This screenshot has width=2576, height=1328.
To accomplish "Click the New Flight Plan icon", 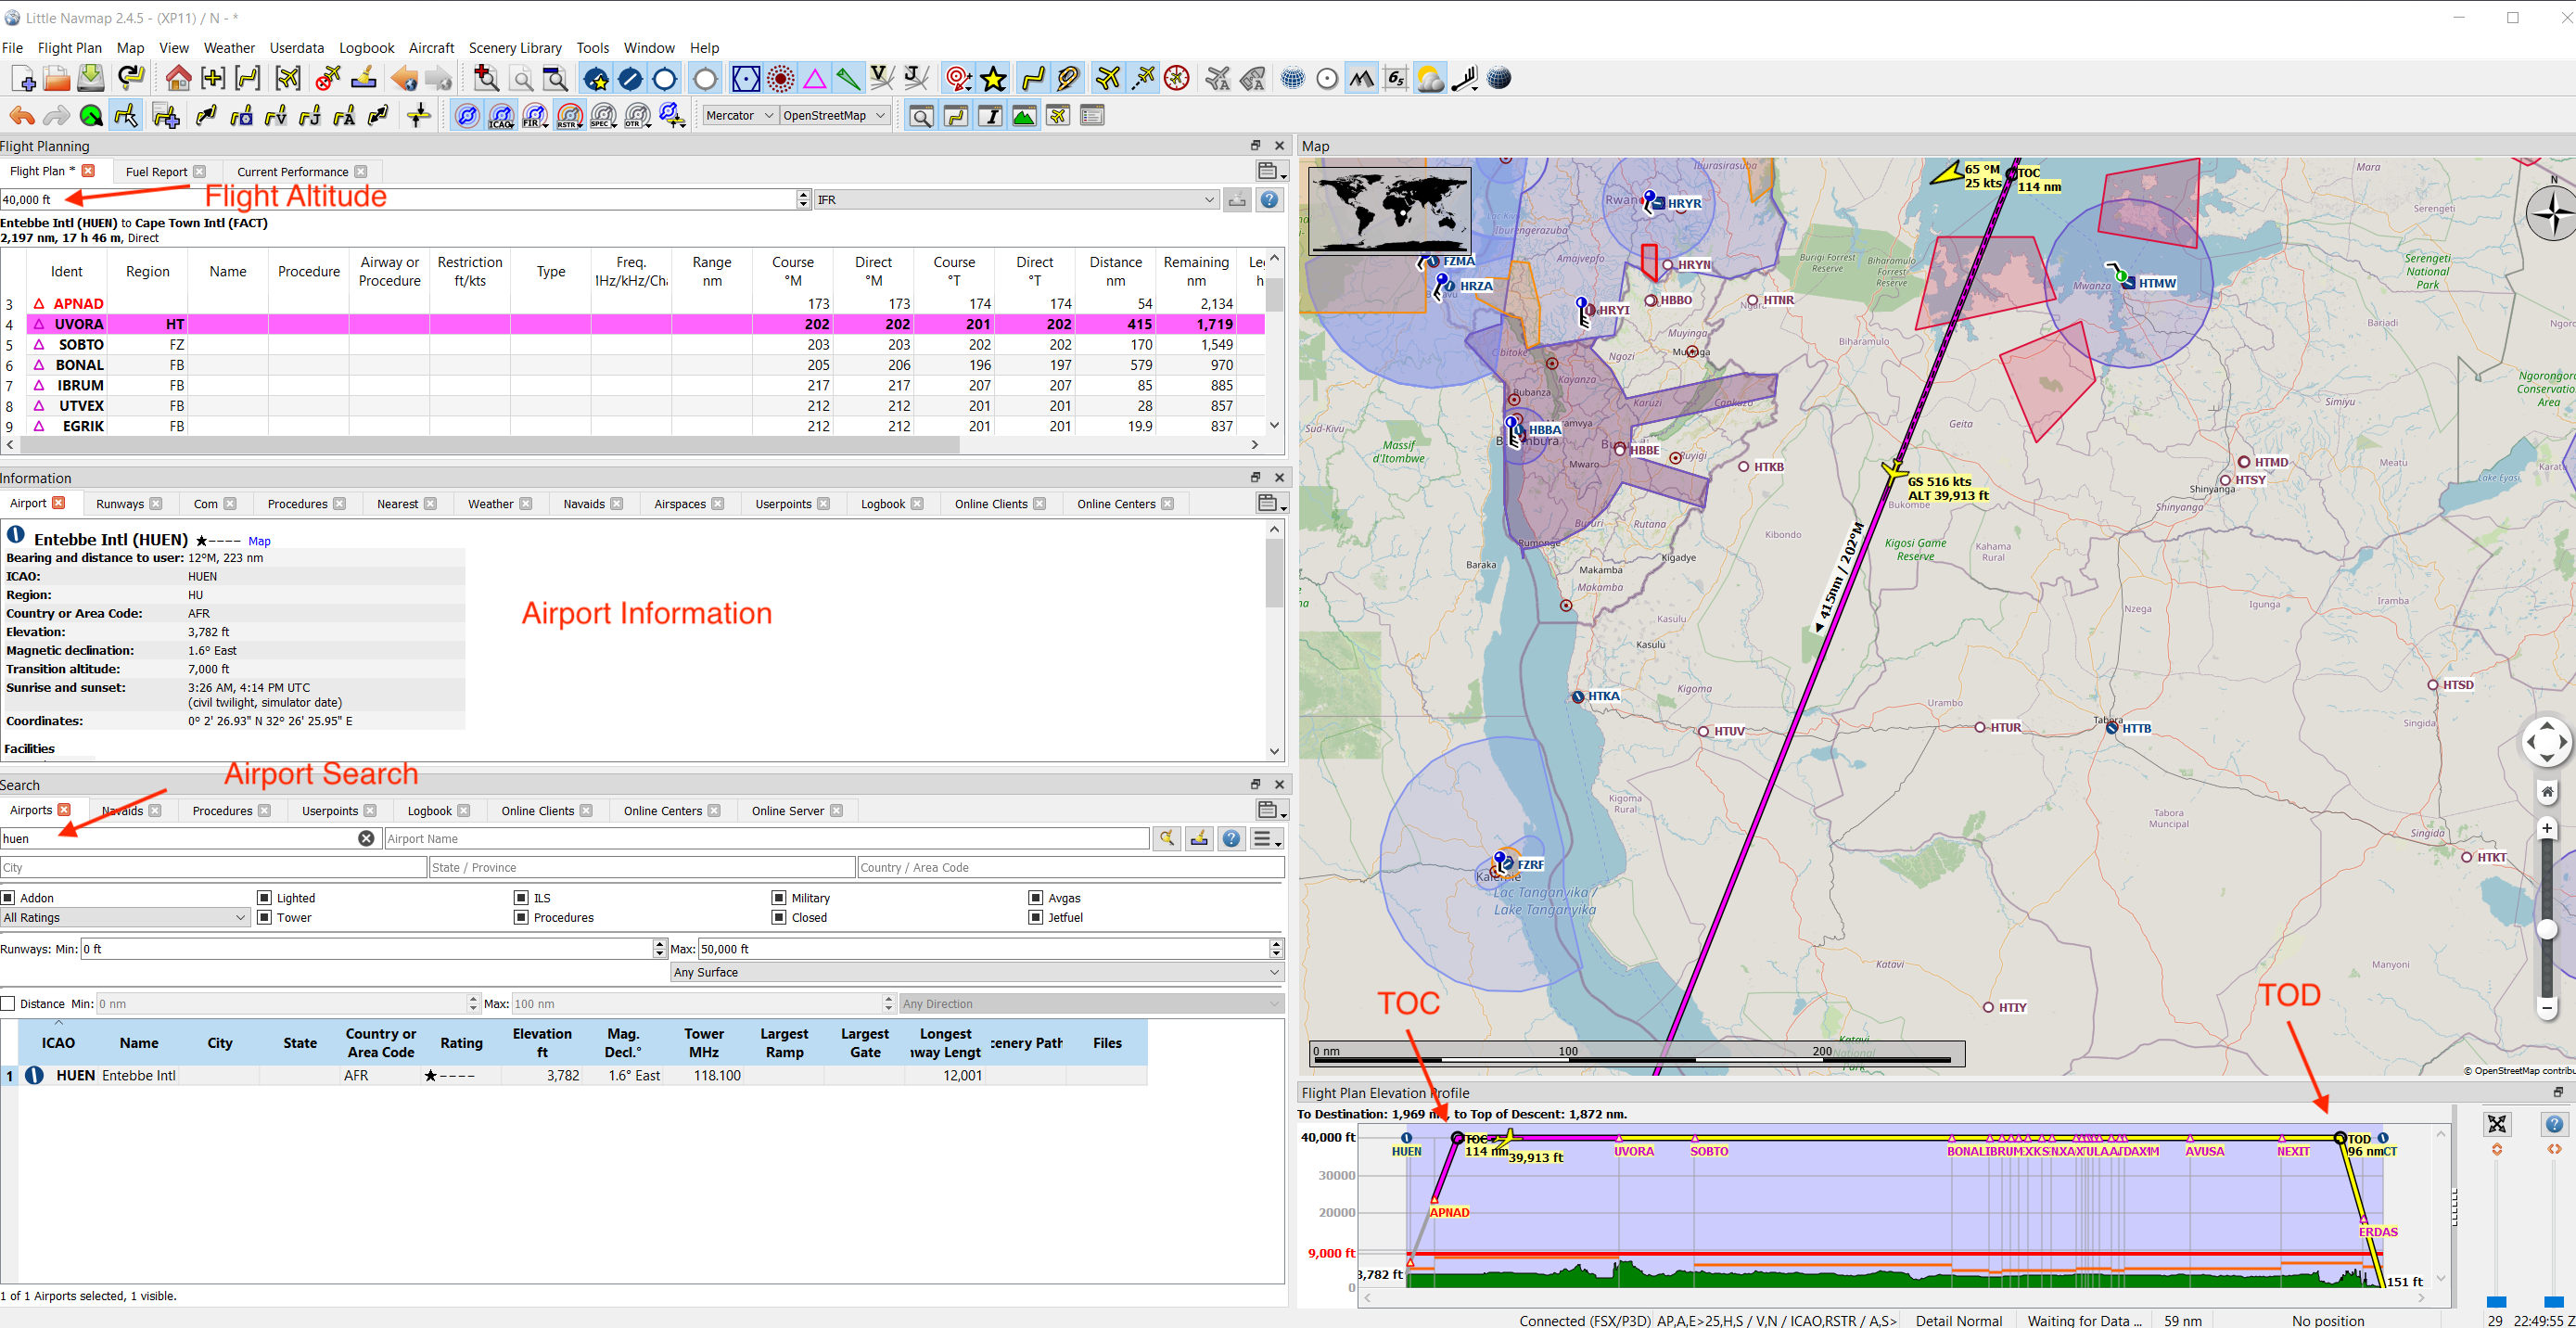I will point(23,78).
